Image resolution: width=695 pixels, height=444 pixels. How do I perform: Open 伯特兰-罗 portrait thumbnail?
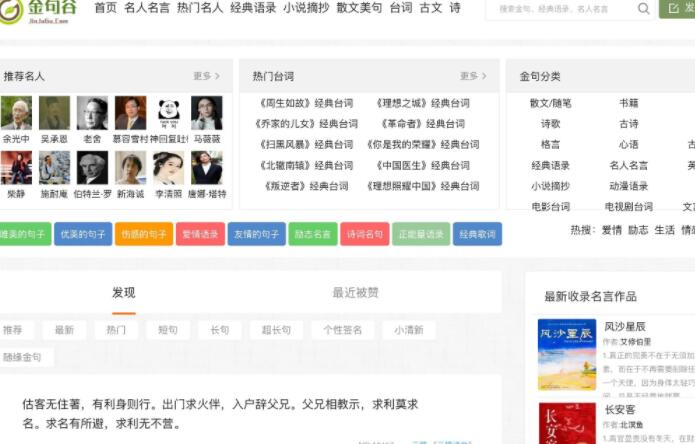(92, 167)
